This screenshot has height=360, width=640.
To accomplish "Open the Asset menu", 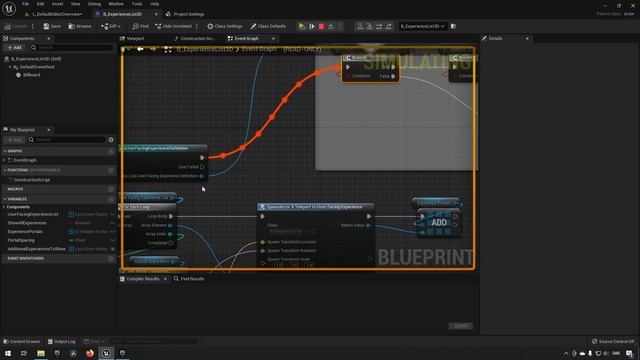I will (x=57, y=4).
